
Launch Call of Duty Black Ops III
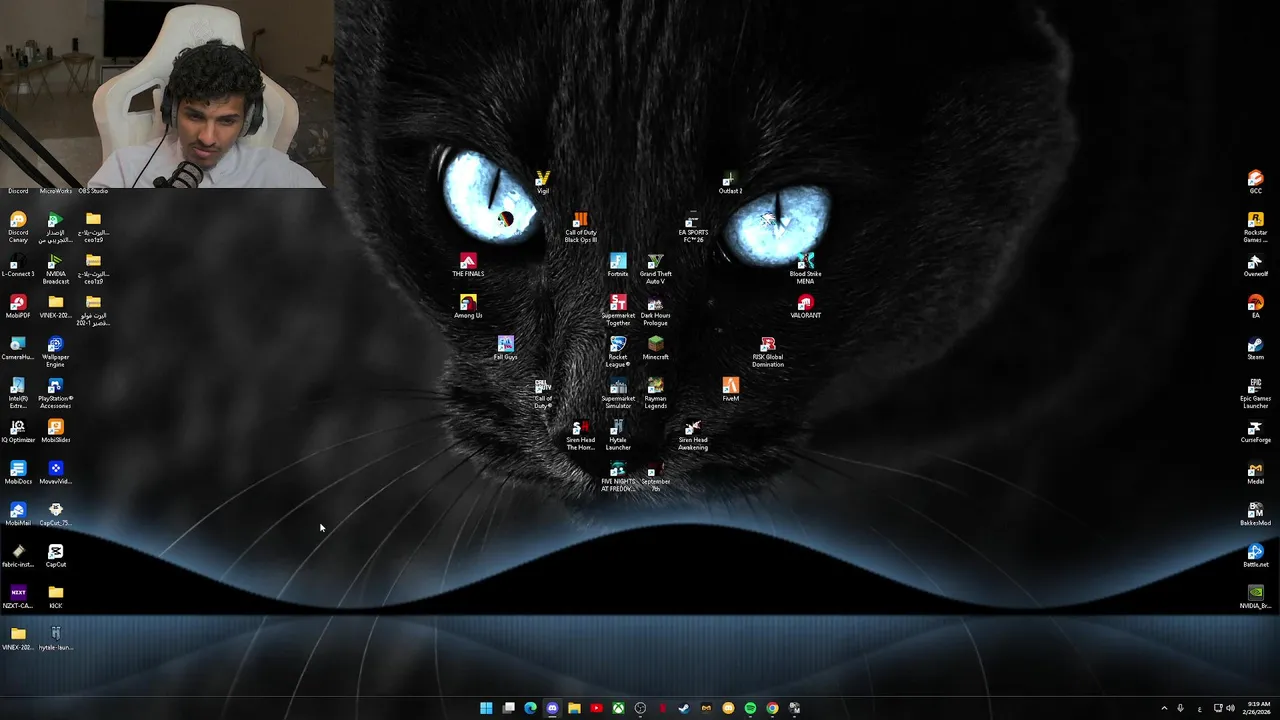pos(580,227)
